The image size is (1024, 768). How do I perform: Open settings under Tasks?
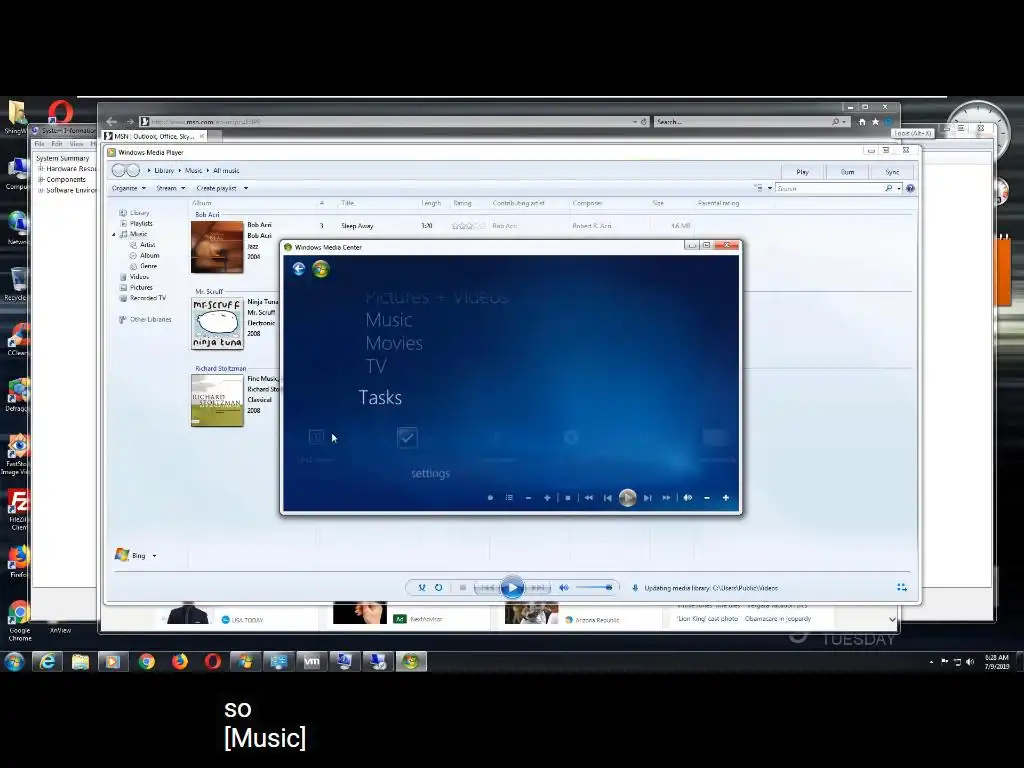[x=430, y=473]
